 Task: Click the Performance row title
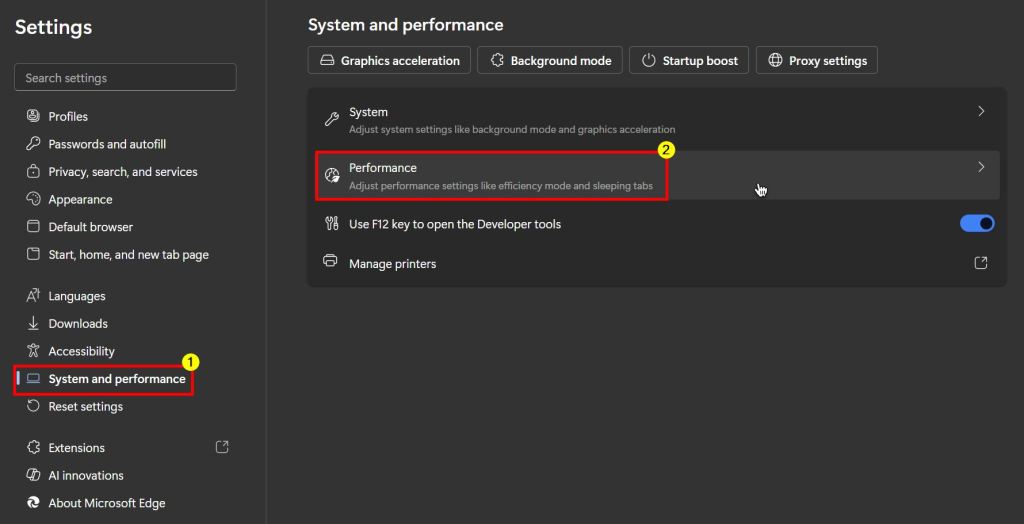click(x=383, y=167)
